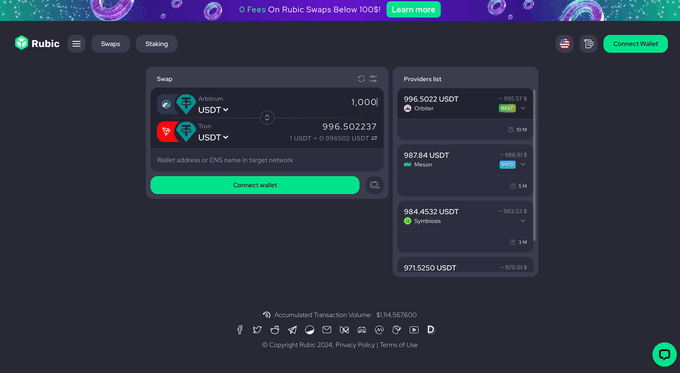Image resolution: width=680 pixels, height=373 pixels.
Task: Click the INFO badge on the Meson offer
Action: click(507, 165)
